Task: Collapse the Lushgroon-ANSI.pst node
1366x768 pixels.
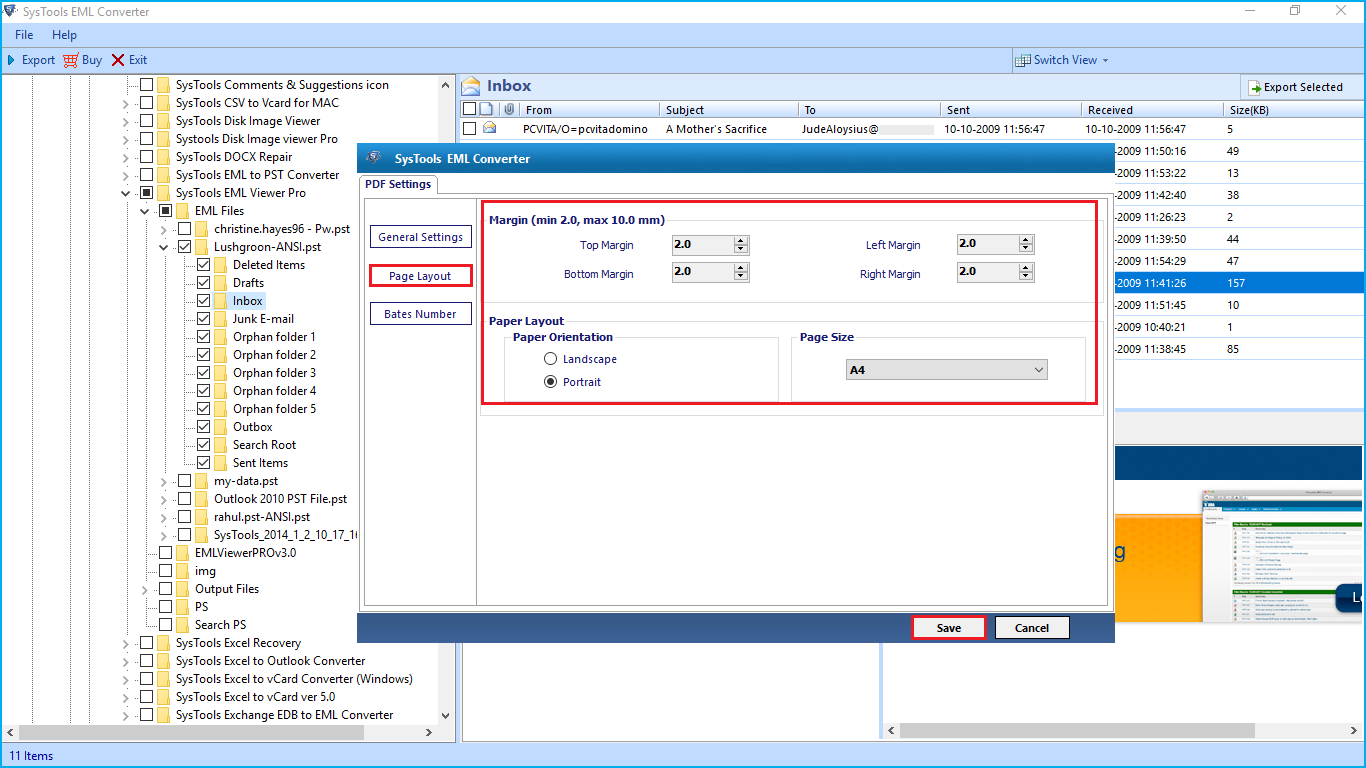Action: (164, 246)
